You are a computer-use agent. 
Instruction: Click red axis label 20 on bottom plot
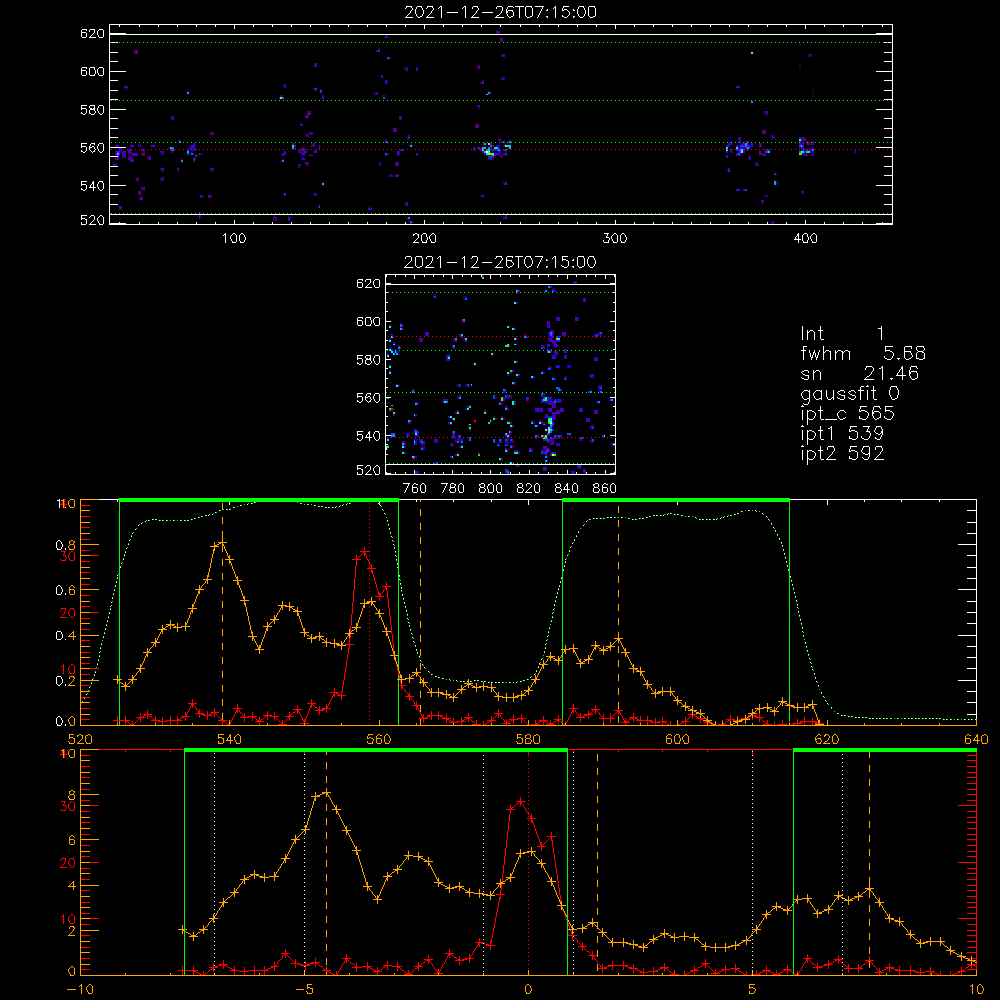(x=68, y=863)
